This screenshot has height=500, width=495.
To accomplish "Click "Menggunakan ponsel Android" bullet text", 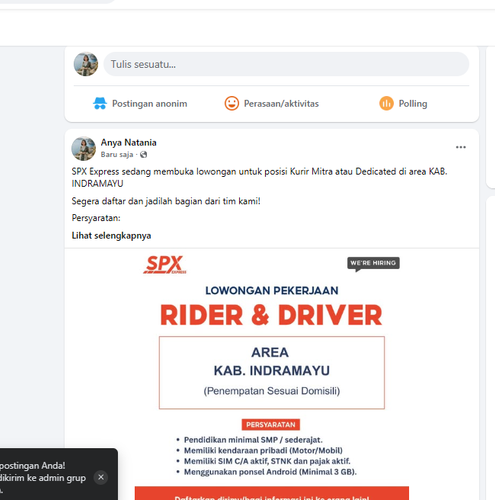I will coord(270,472).
